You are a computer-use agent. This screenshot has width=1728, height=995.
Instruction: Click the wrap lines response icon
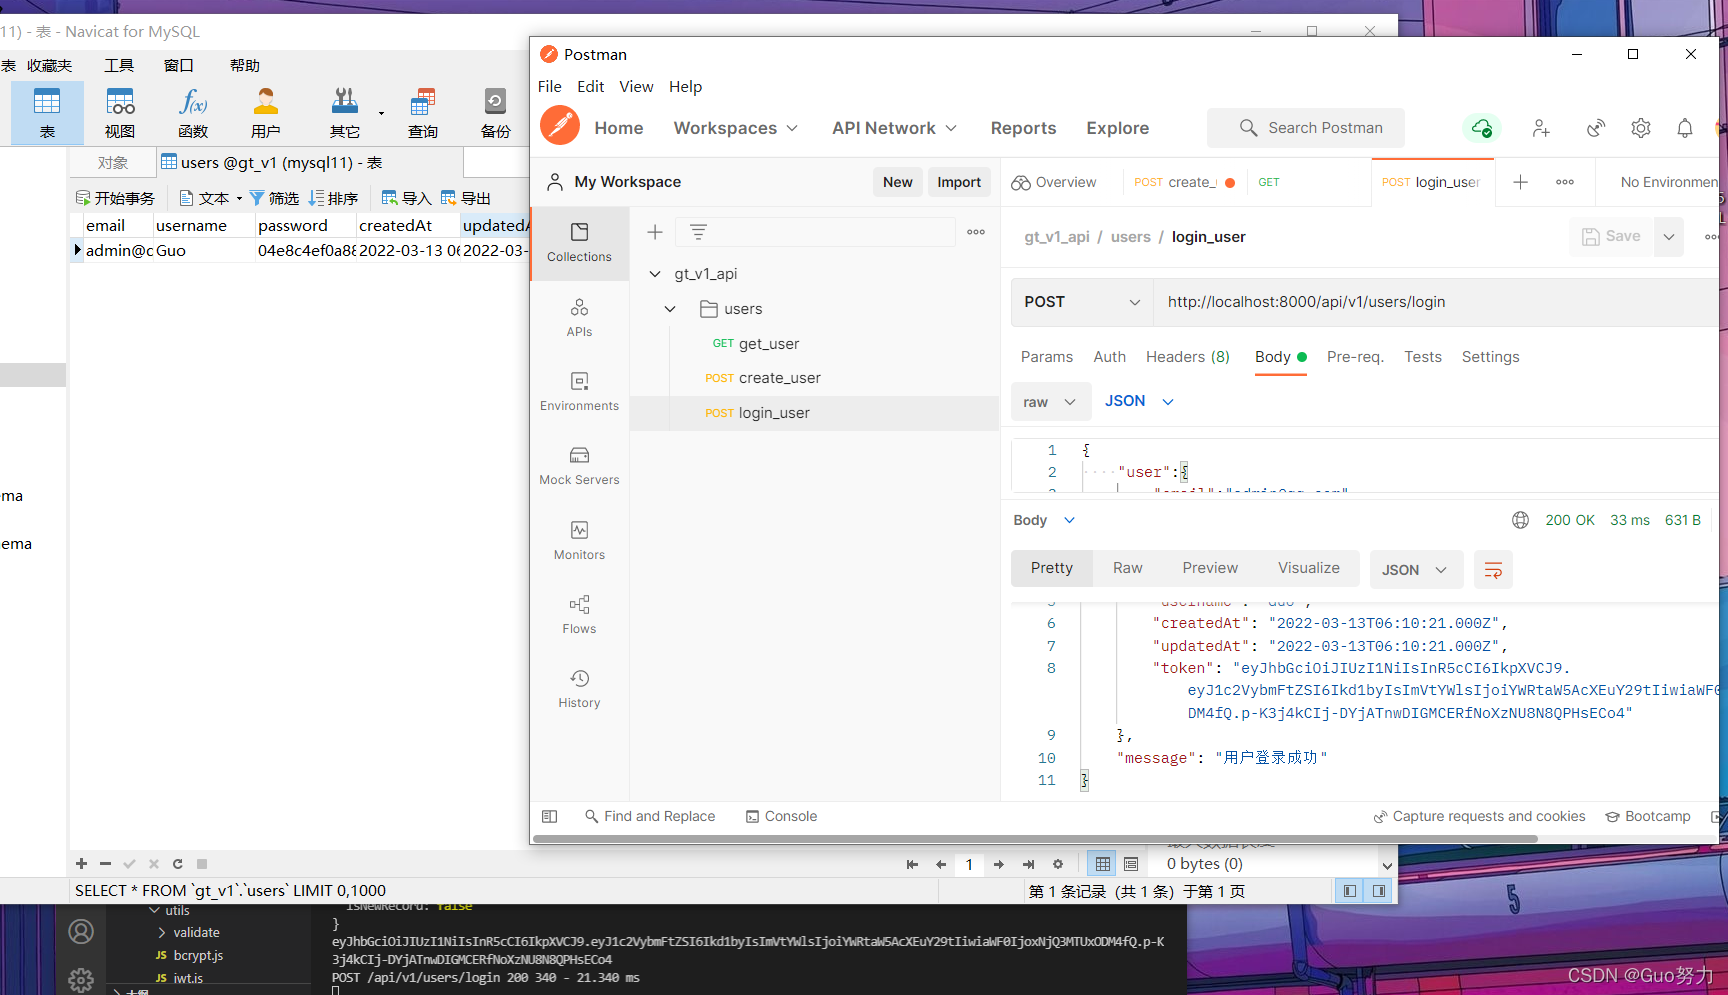click(x=1493, y=570)
